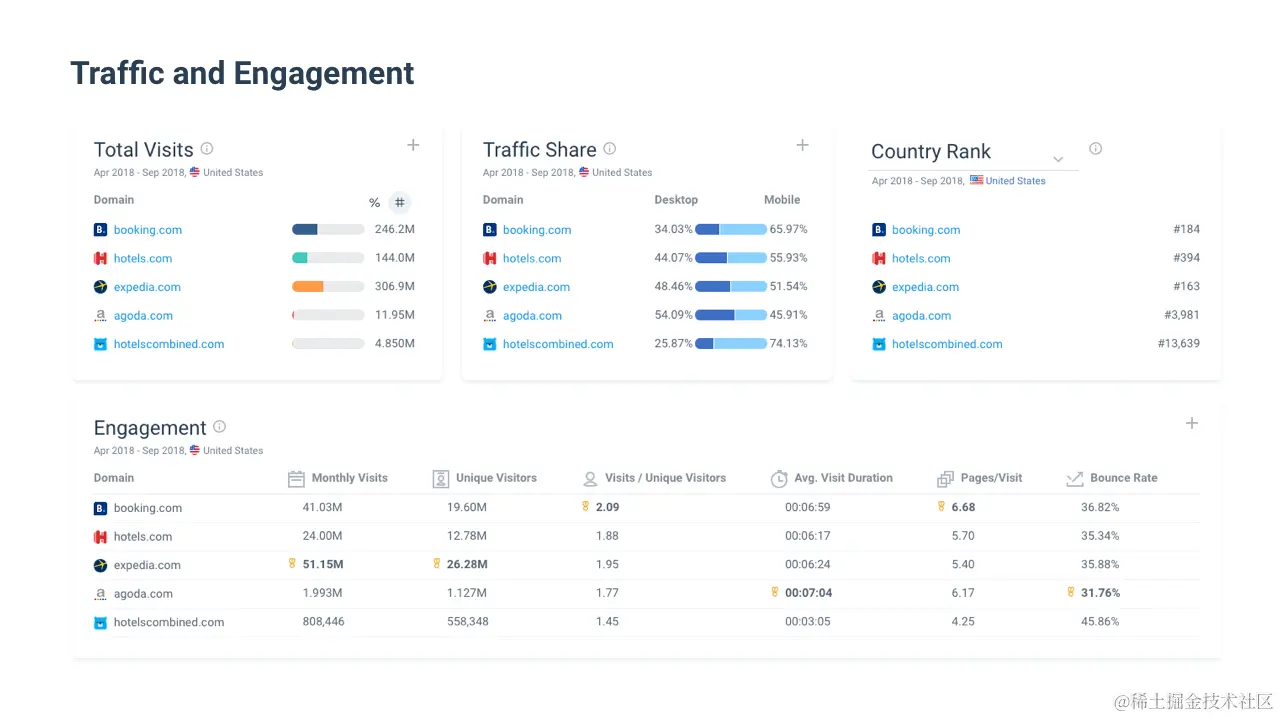Switch Total Visits to number view
This screenshot has width=1280, height=718.
(x=399, y=203)
